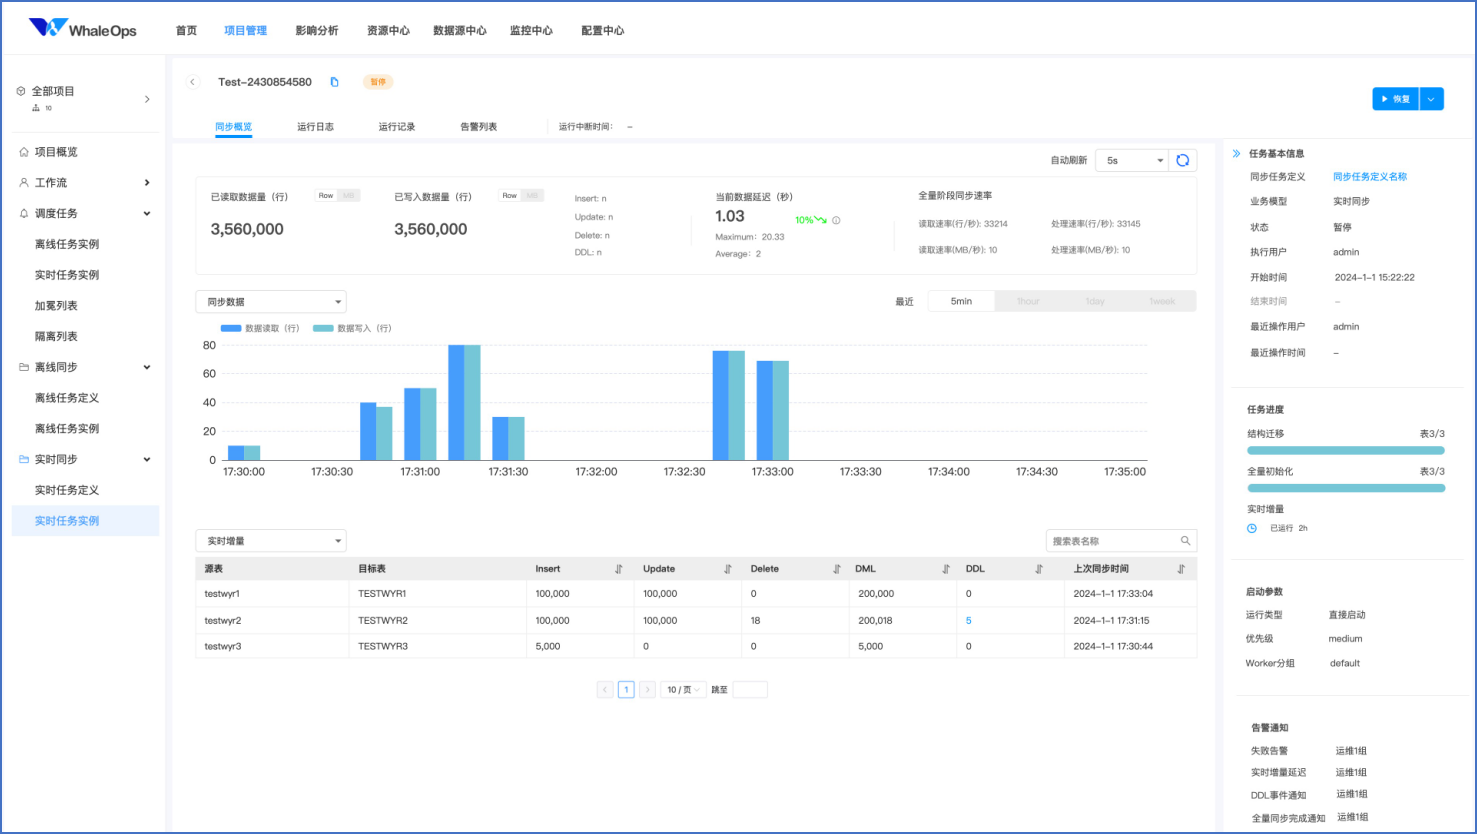Toggle read data unit to MB
Viewport: 1478px width, 835px height.
(x=349, y=196)
